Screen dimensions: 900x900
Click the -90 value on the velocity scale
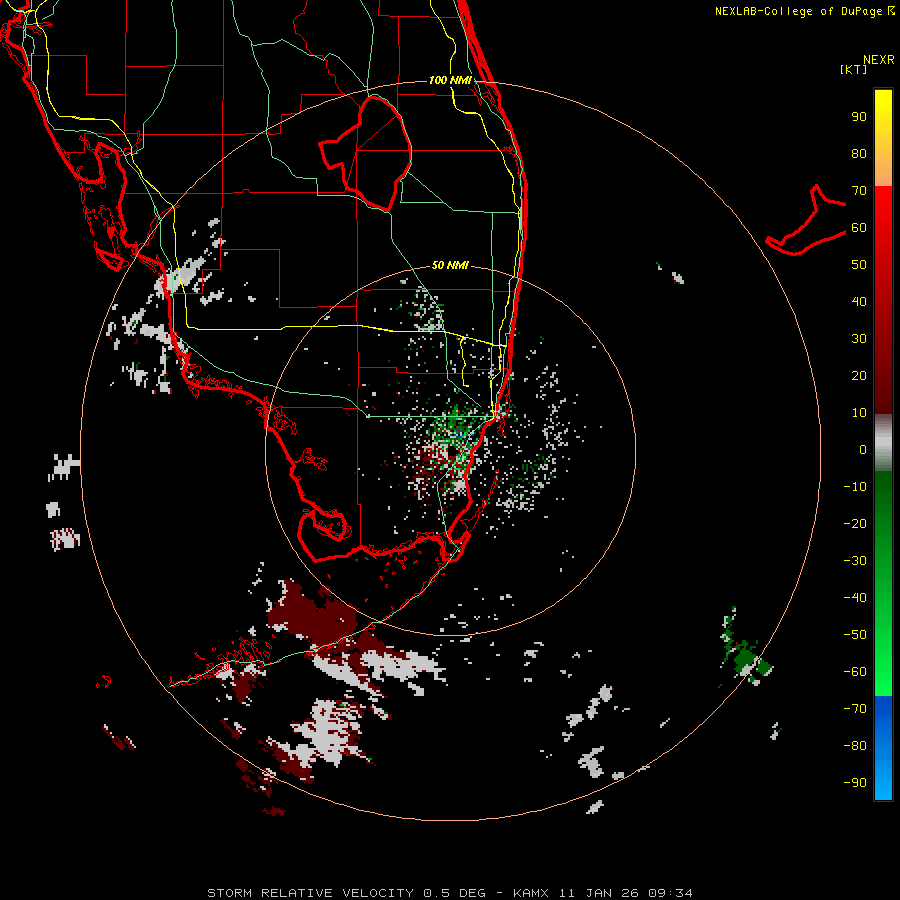click(x=855, y=783)
